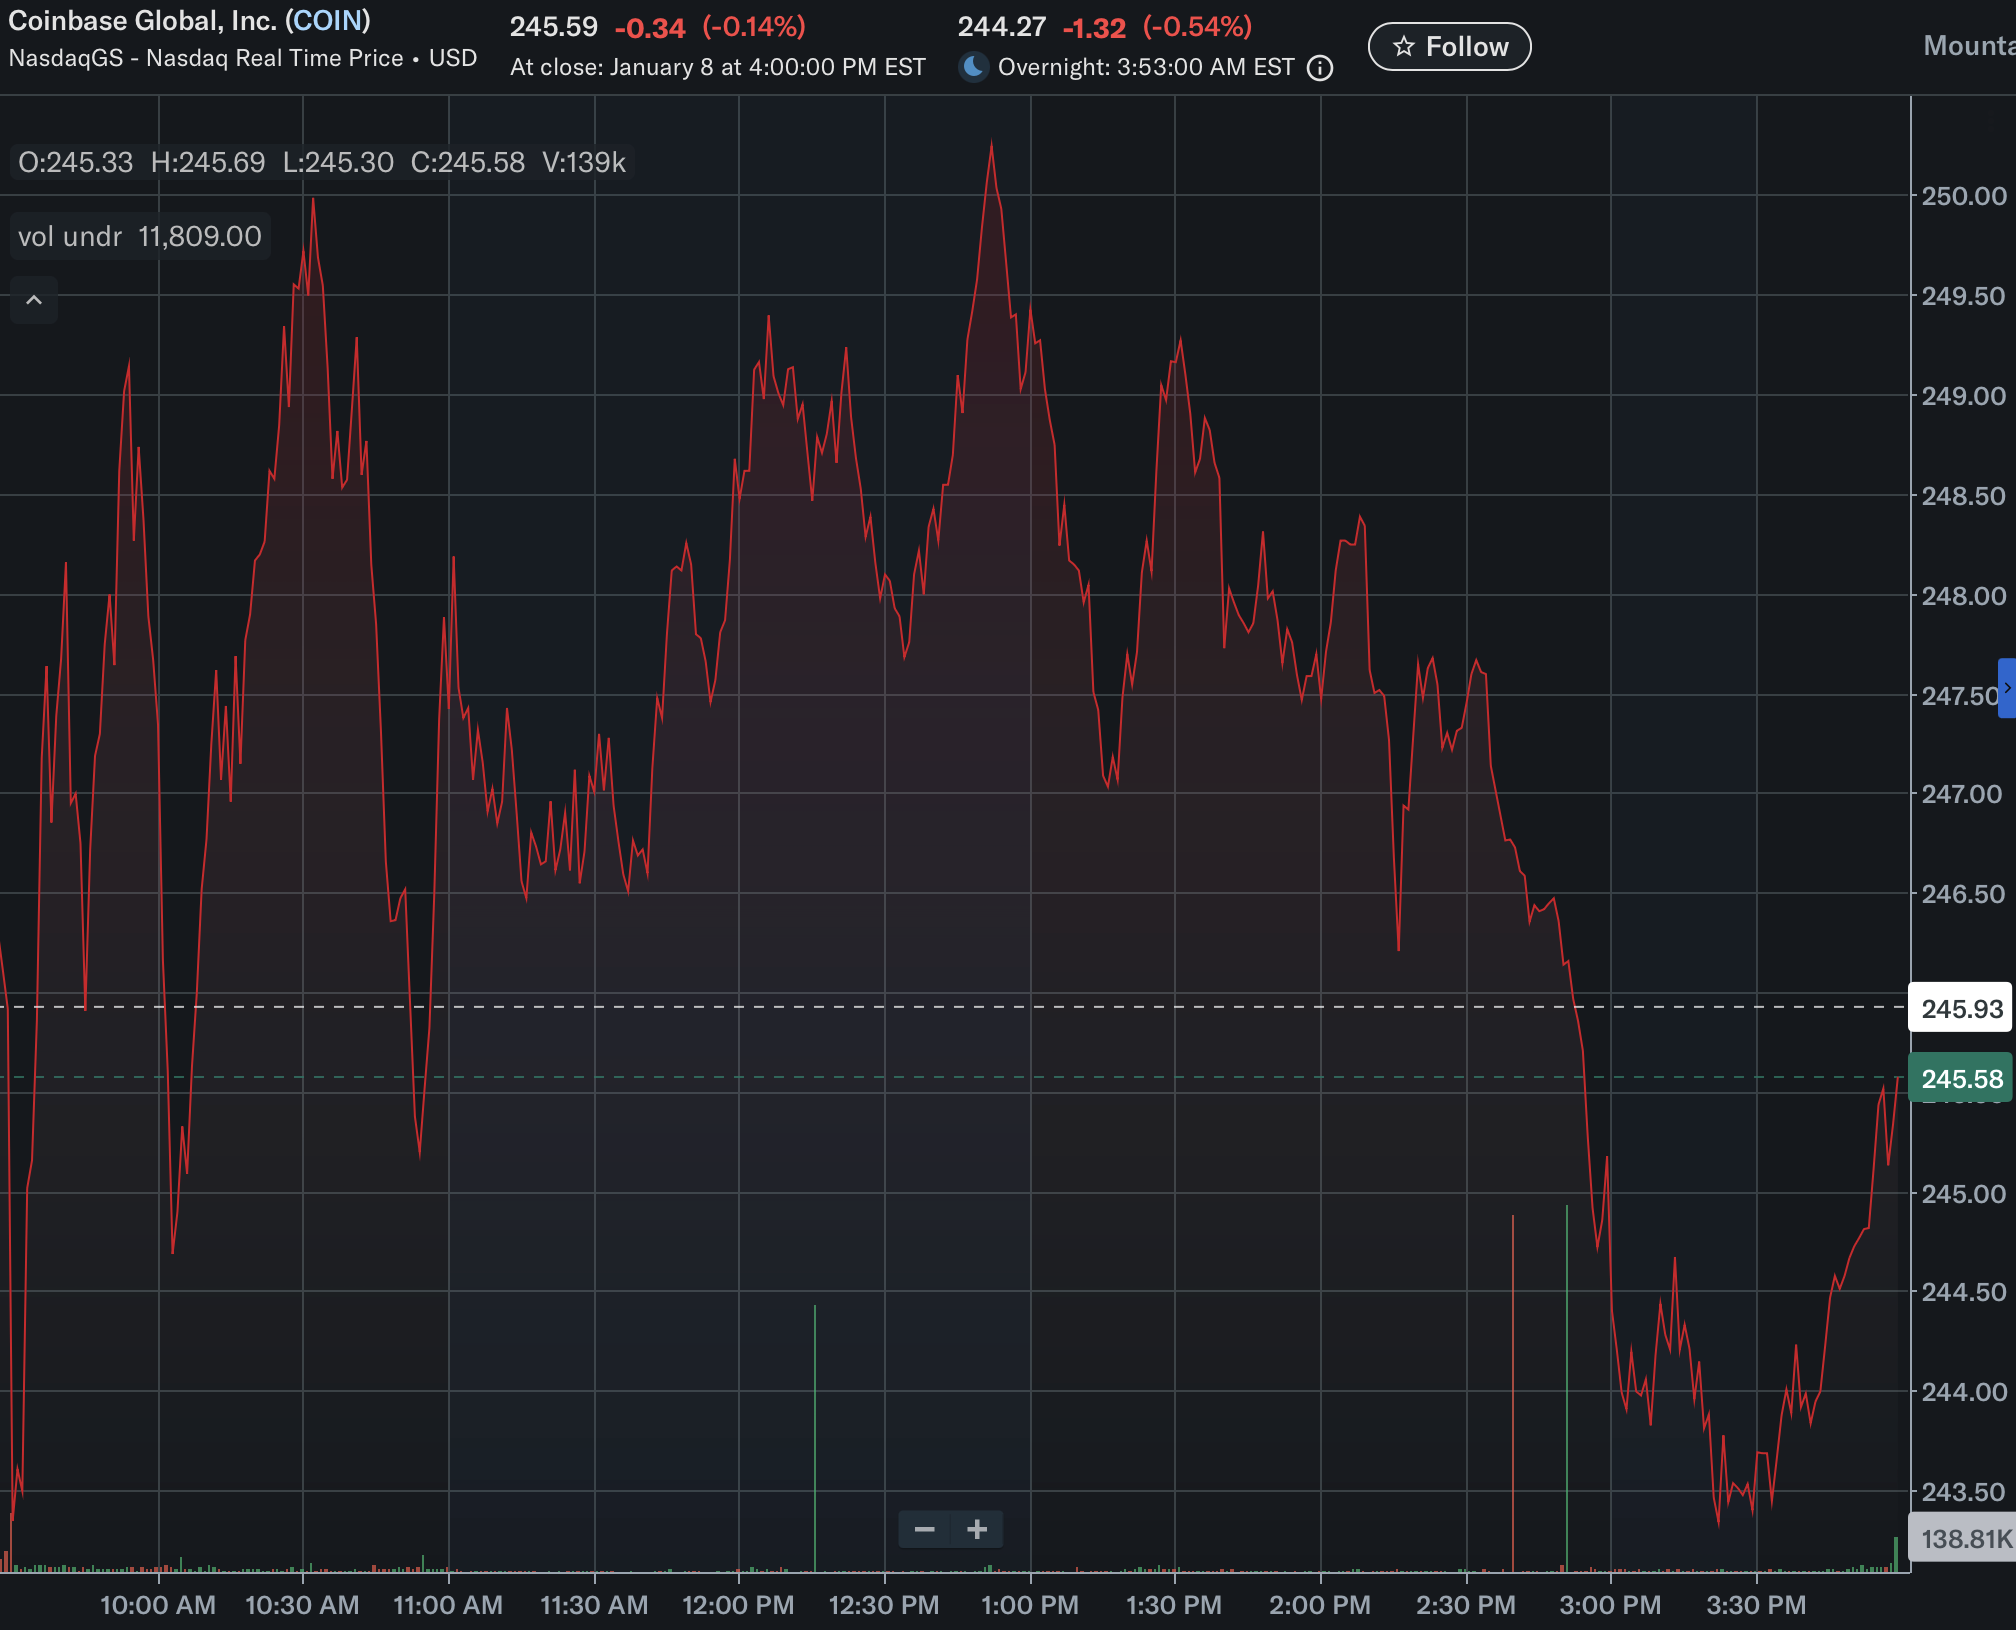Collapse the study legend with the up chevron

(x=34, y=300)
